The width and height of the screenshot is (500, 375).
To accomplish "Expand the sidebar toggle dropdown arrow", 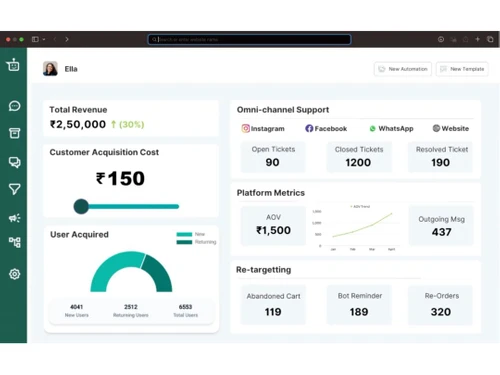I will tap(44, 39).
